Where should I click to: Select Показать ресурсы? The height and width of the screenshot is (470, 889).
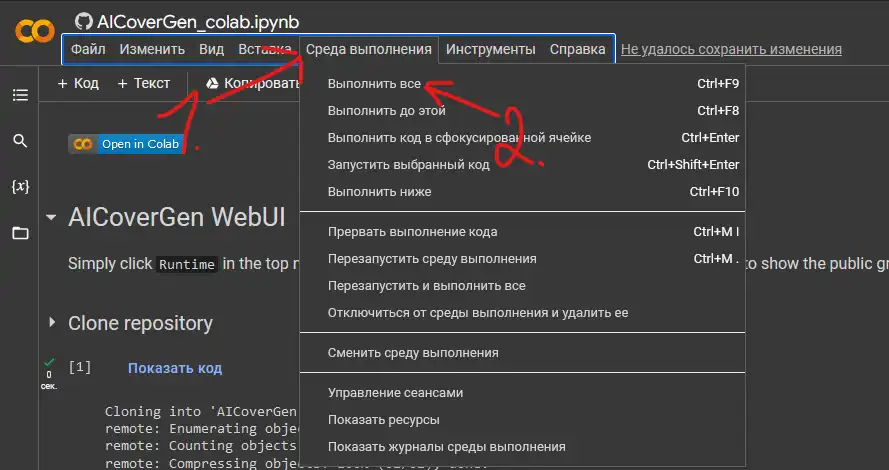[x=522, y=420]
